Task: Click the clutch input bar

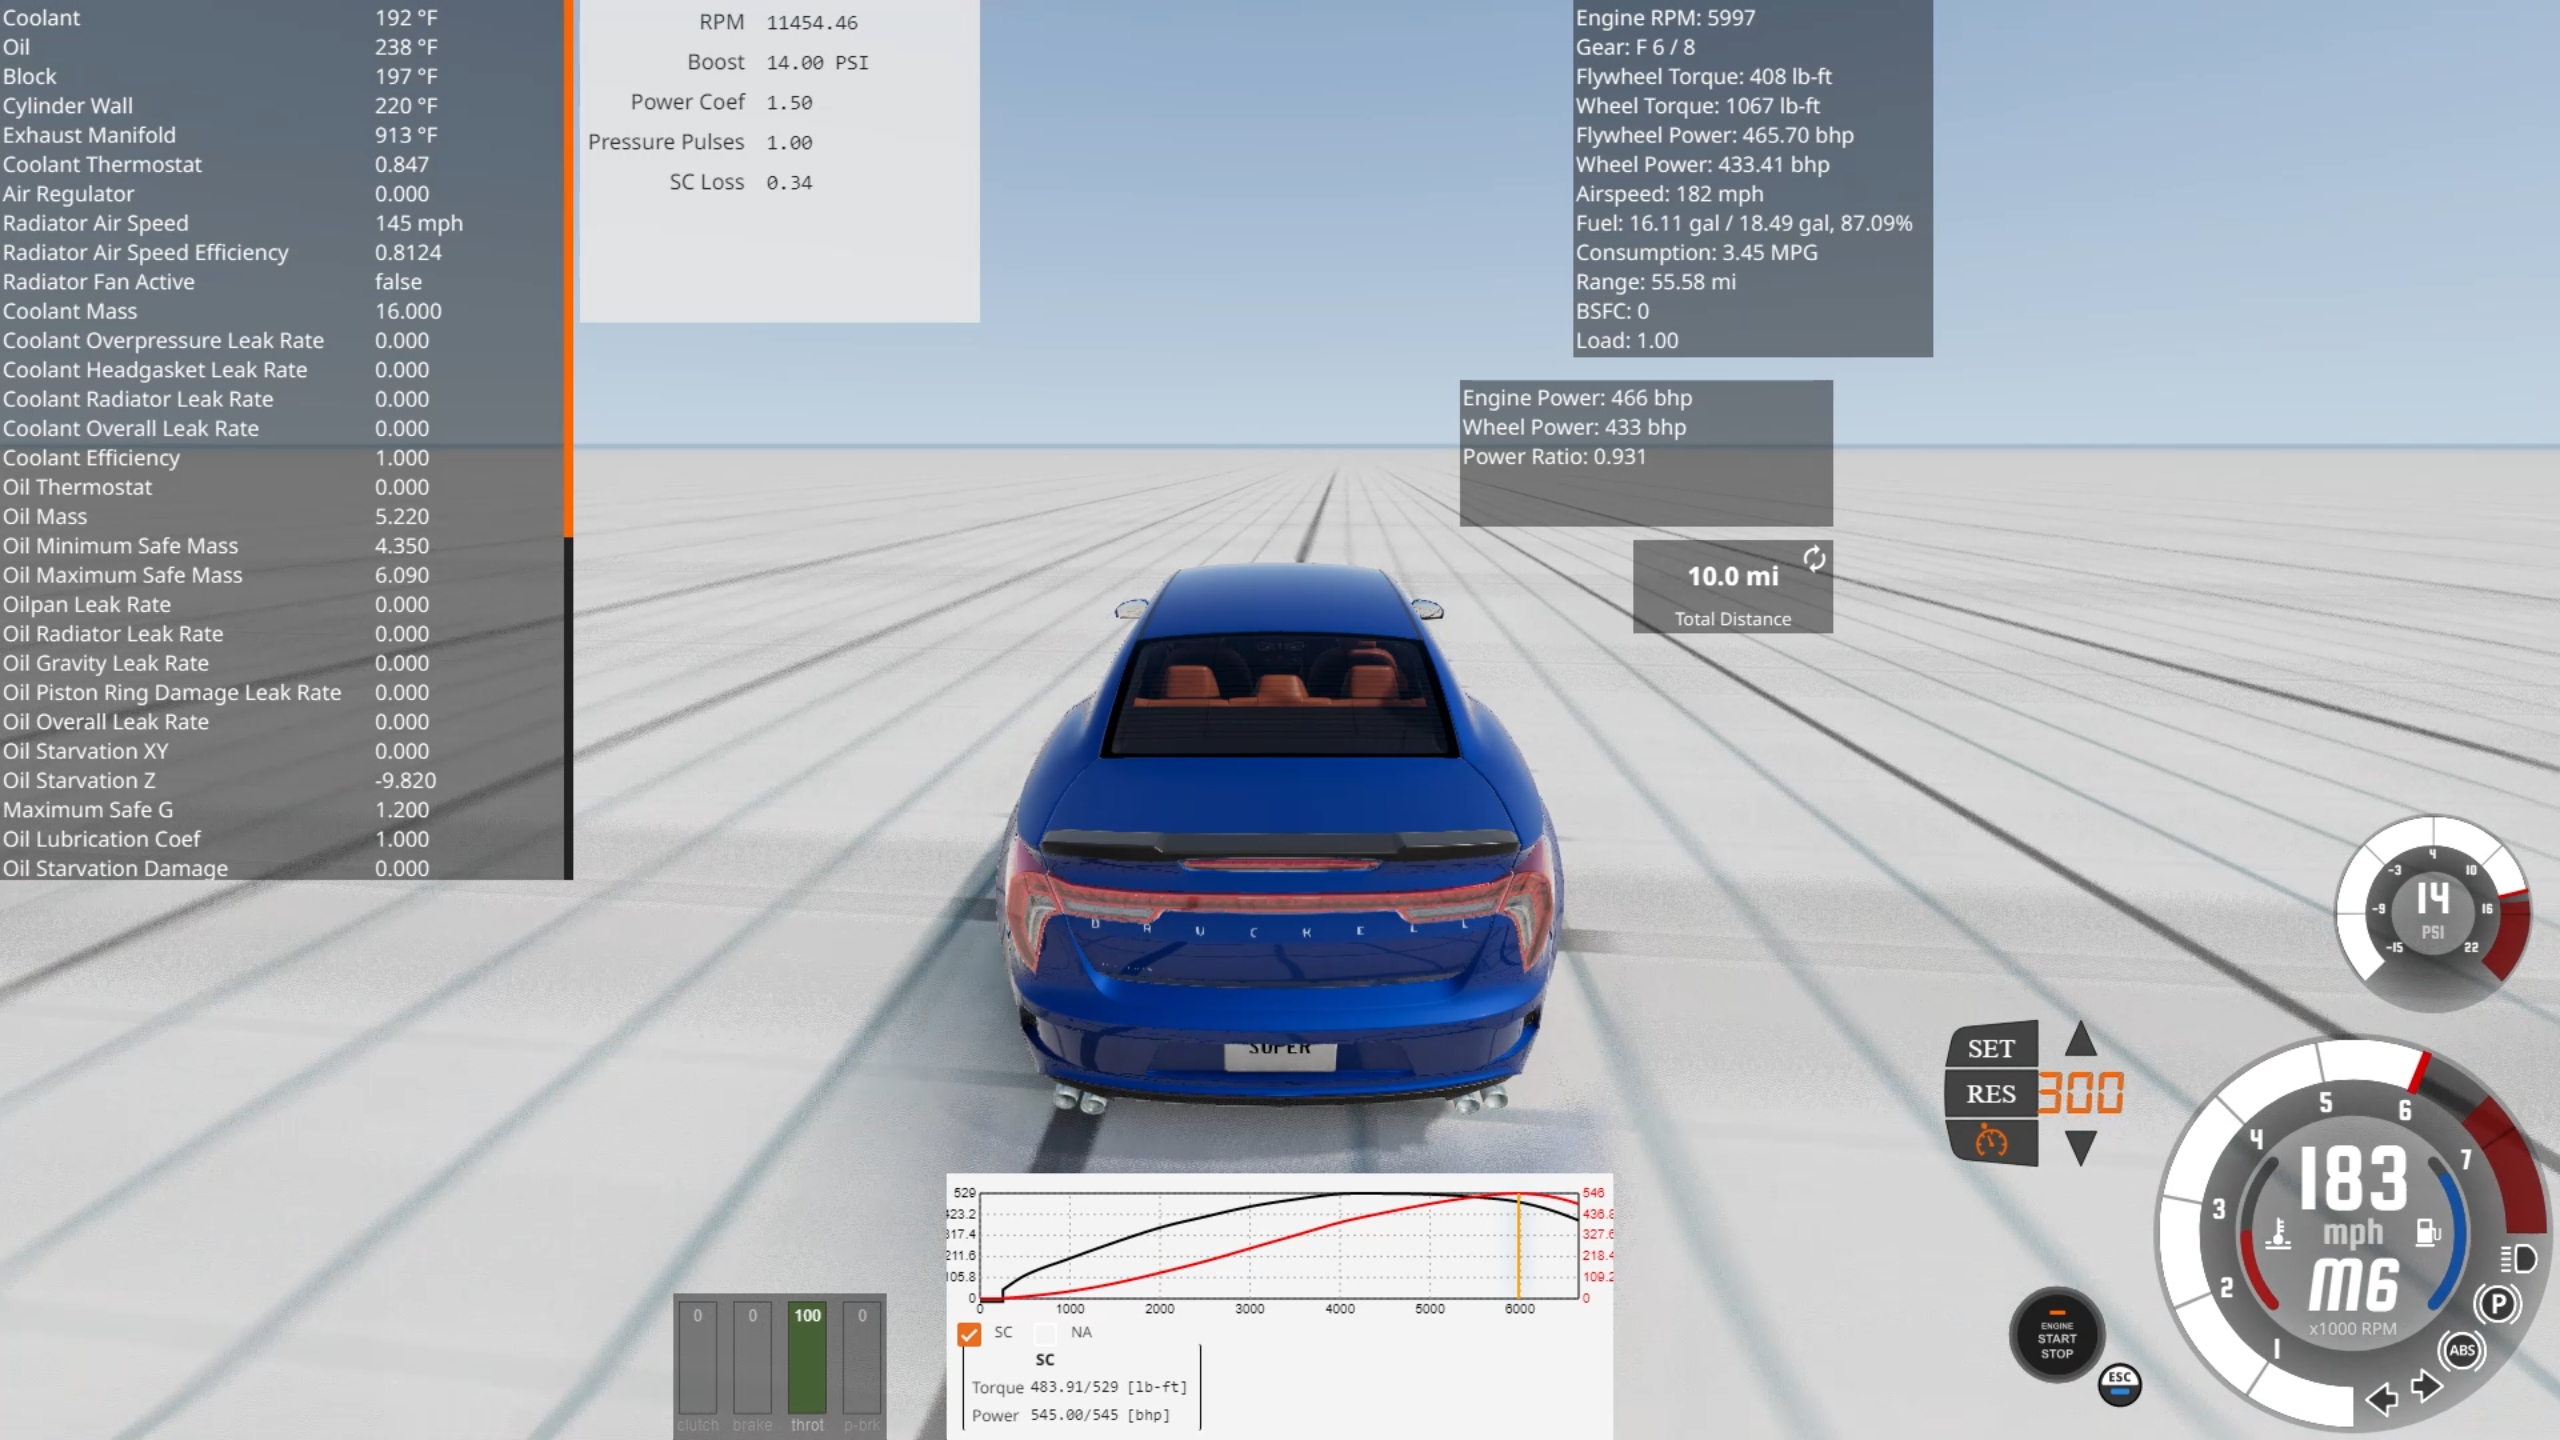Action: pyautogui.click(x=697, y=1358)
